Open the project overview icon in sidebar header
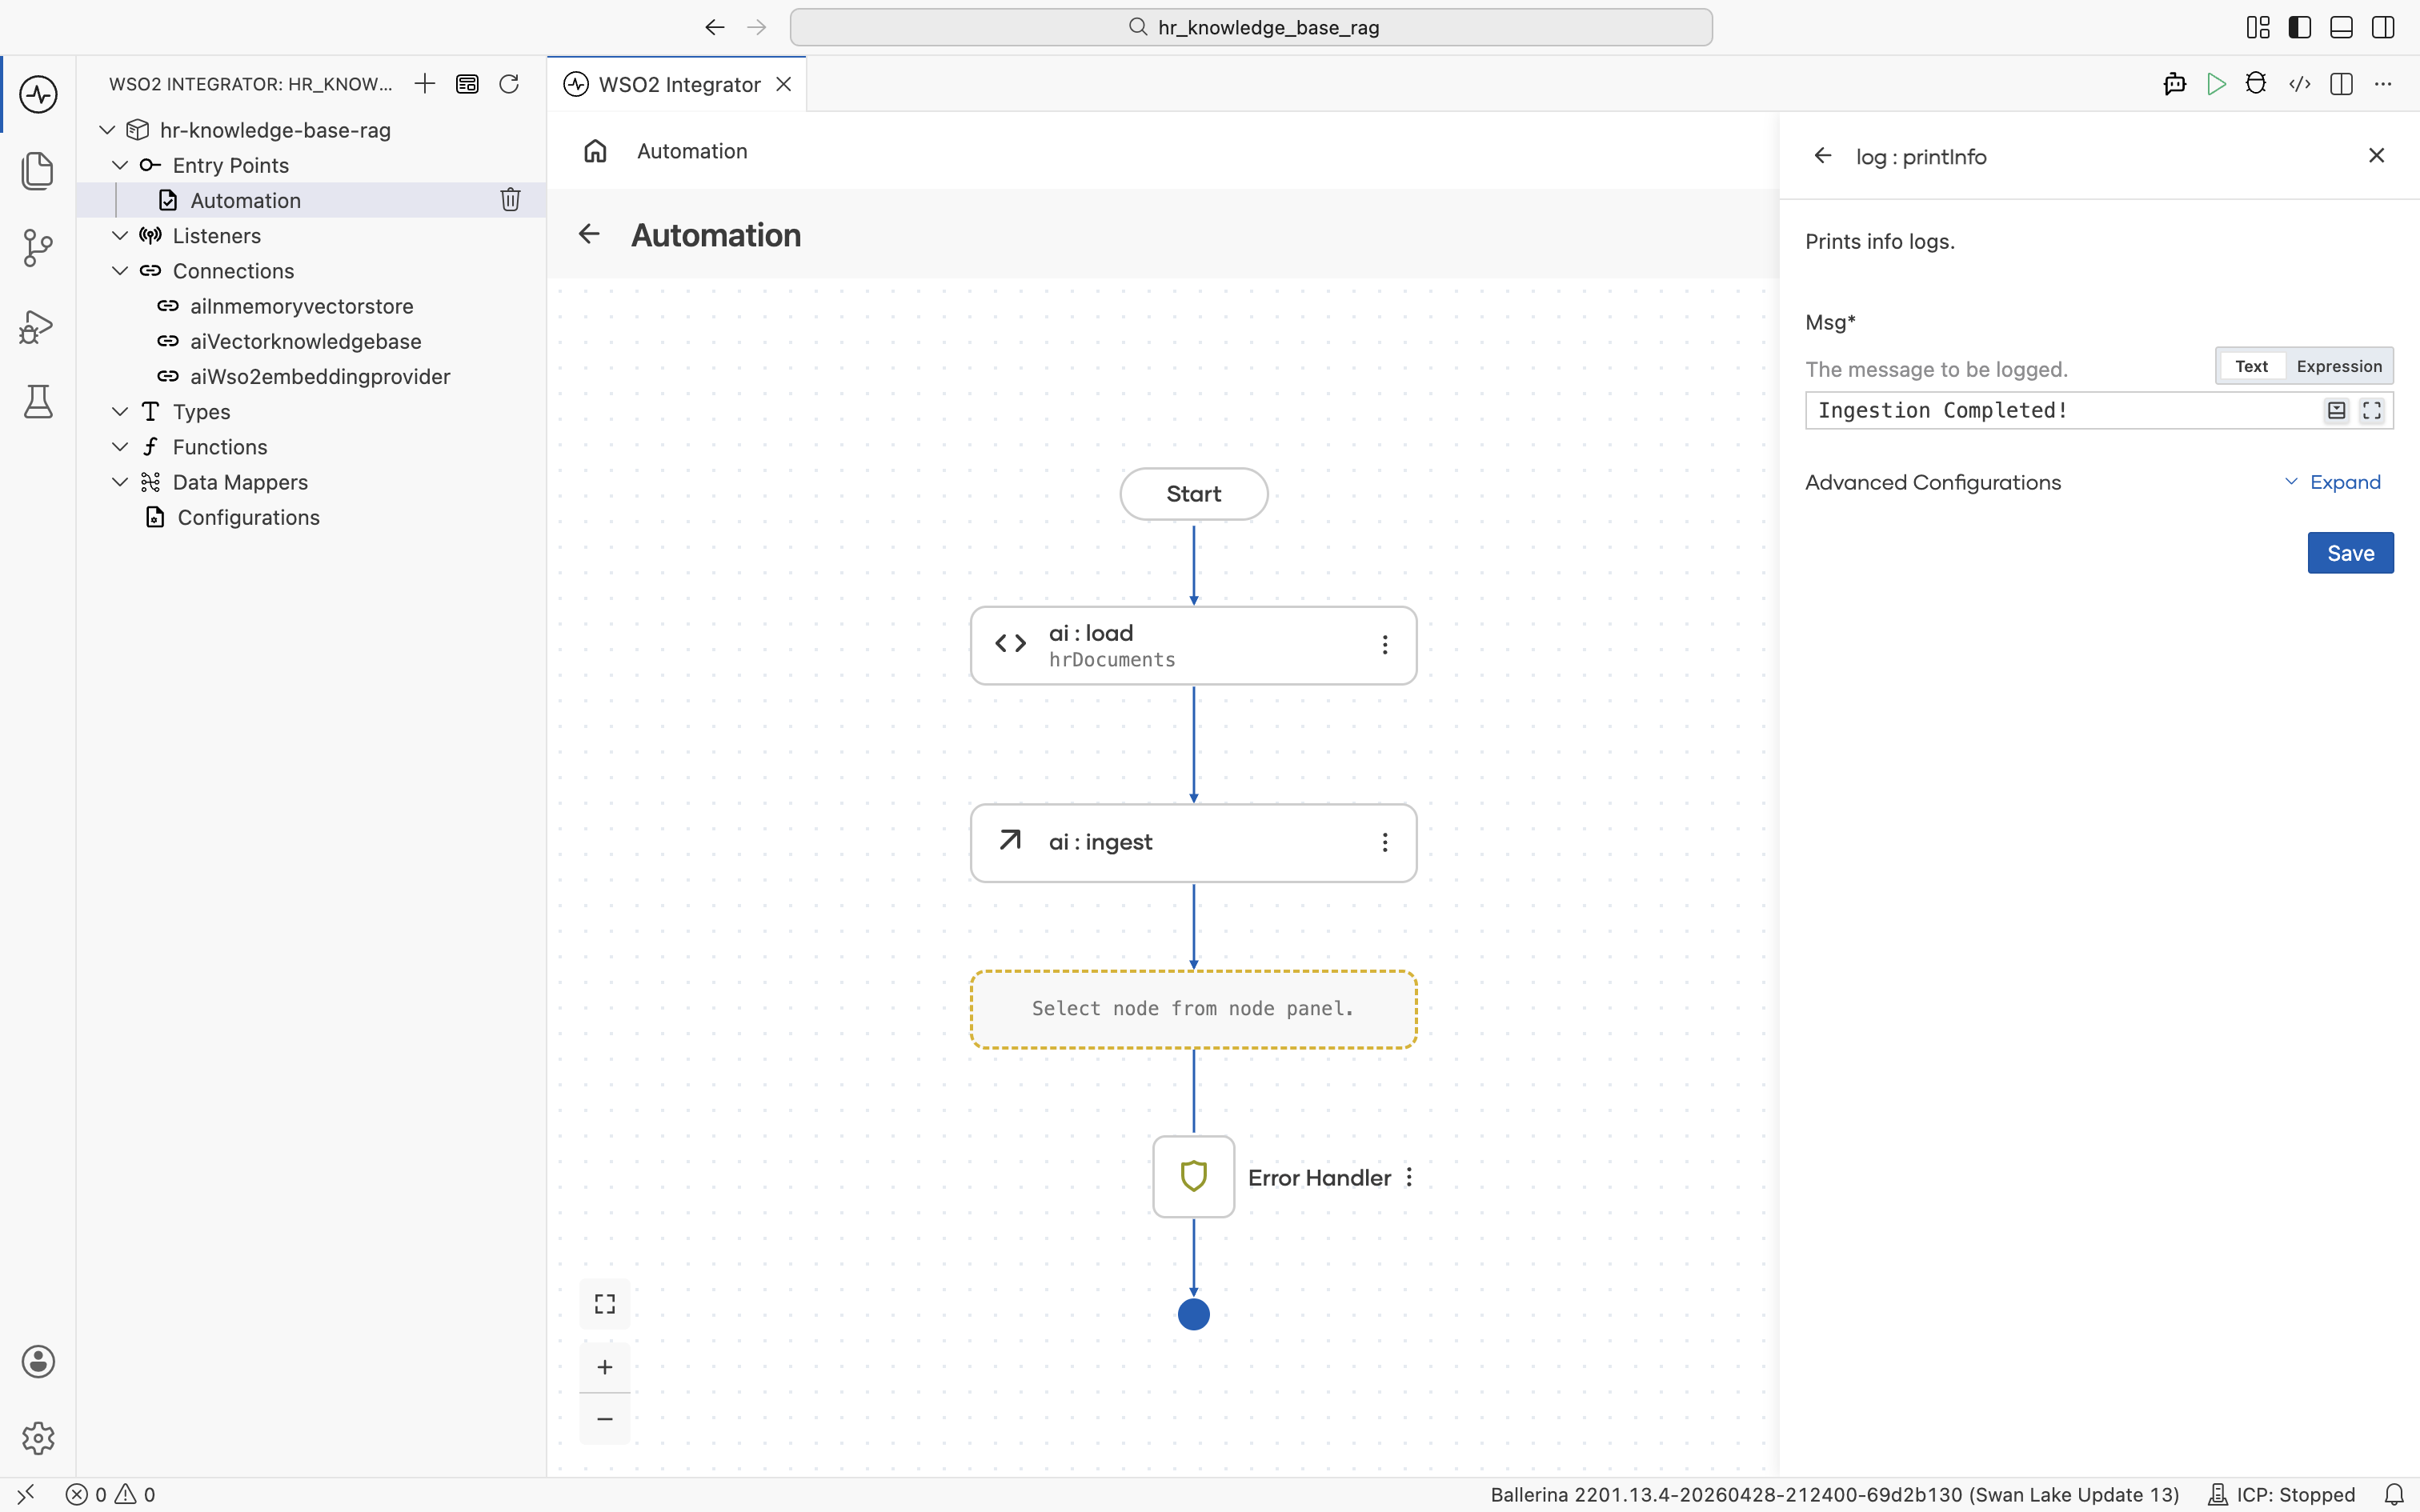The height and width of the screenshot is (1512, 2420). pyautogui.click(x=467, y=84)
